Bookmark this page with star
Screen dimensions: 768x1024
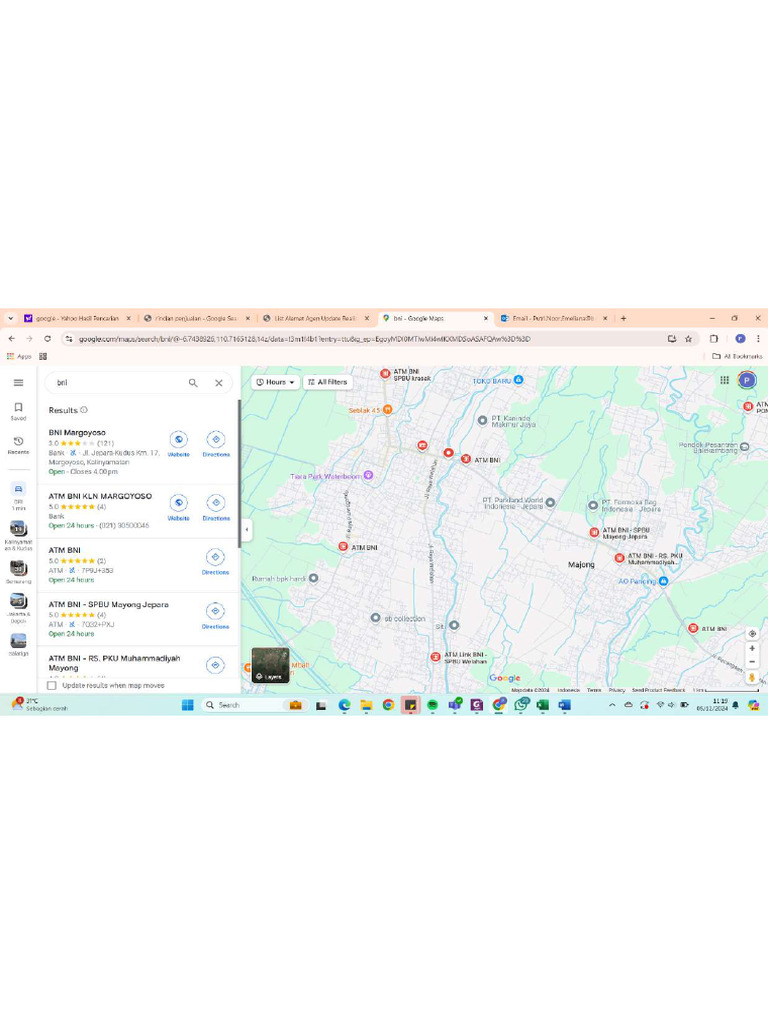pos(688,338)
